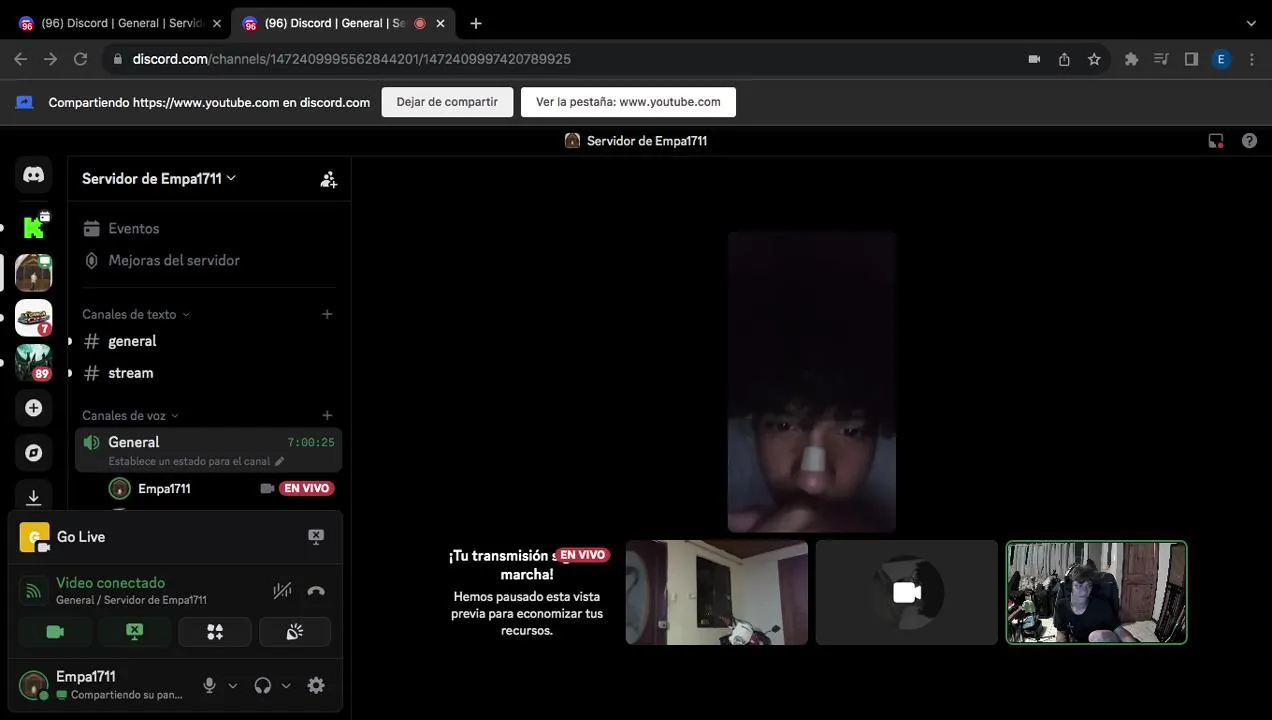Click the Go Live stop streaming screen icon
This screenshot has height=720, width=1272.
[316, 537]
